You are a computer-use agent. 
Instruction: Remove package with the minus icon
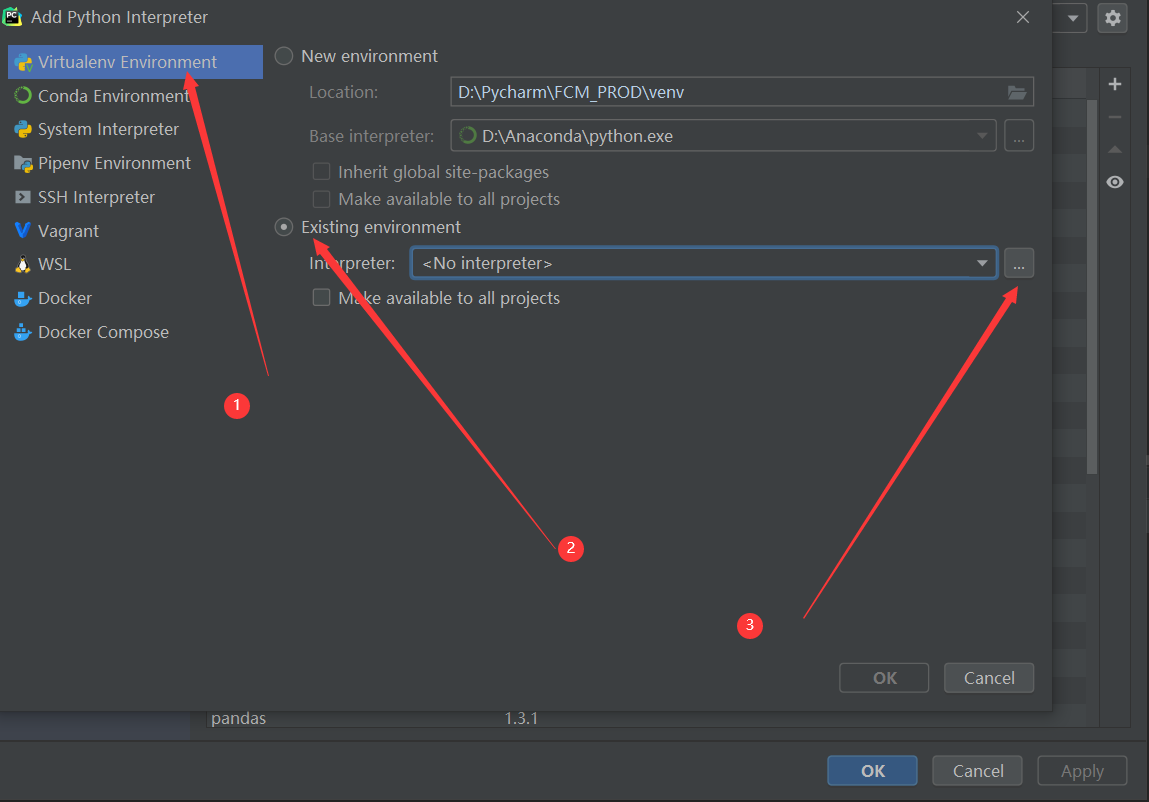[x=1115, y=117]
